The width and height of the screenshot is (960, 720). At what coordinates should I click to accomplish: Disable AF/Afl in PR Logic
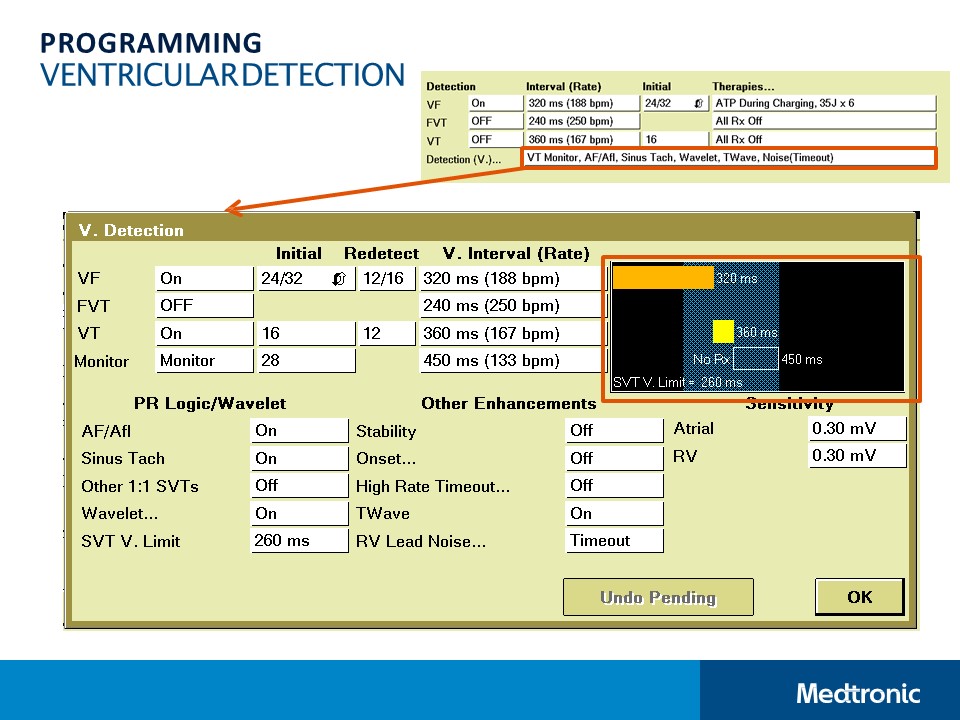pos(299,431)
